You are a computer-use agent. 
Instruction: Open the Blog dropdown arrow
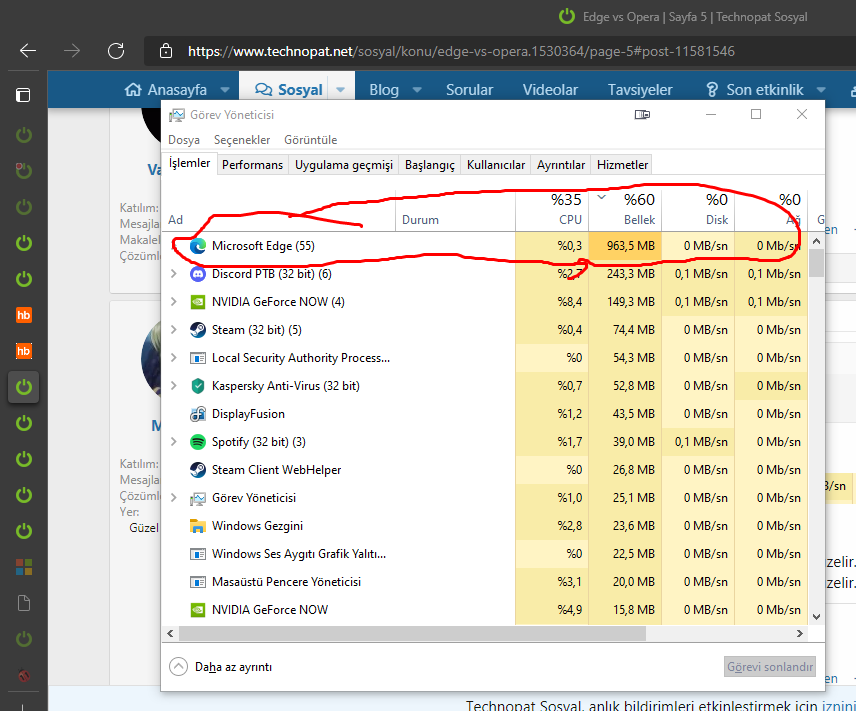pyautogui.click(x=417, y=90)
